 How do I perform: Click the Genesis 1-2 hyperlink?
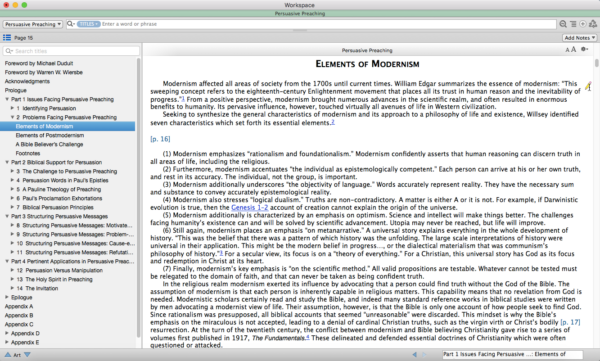(x=249, y=207)
